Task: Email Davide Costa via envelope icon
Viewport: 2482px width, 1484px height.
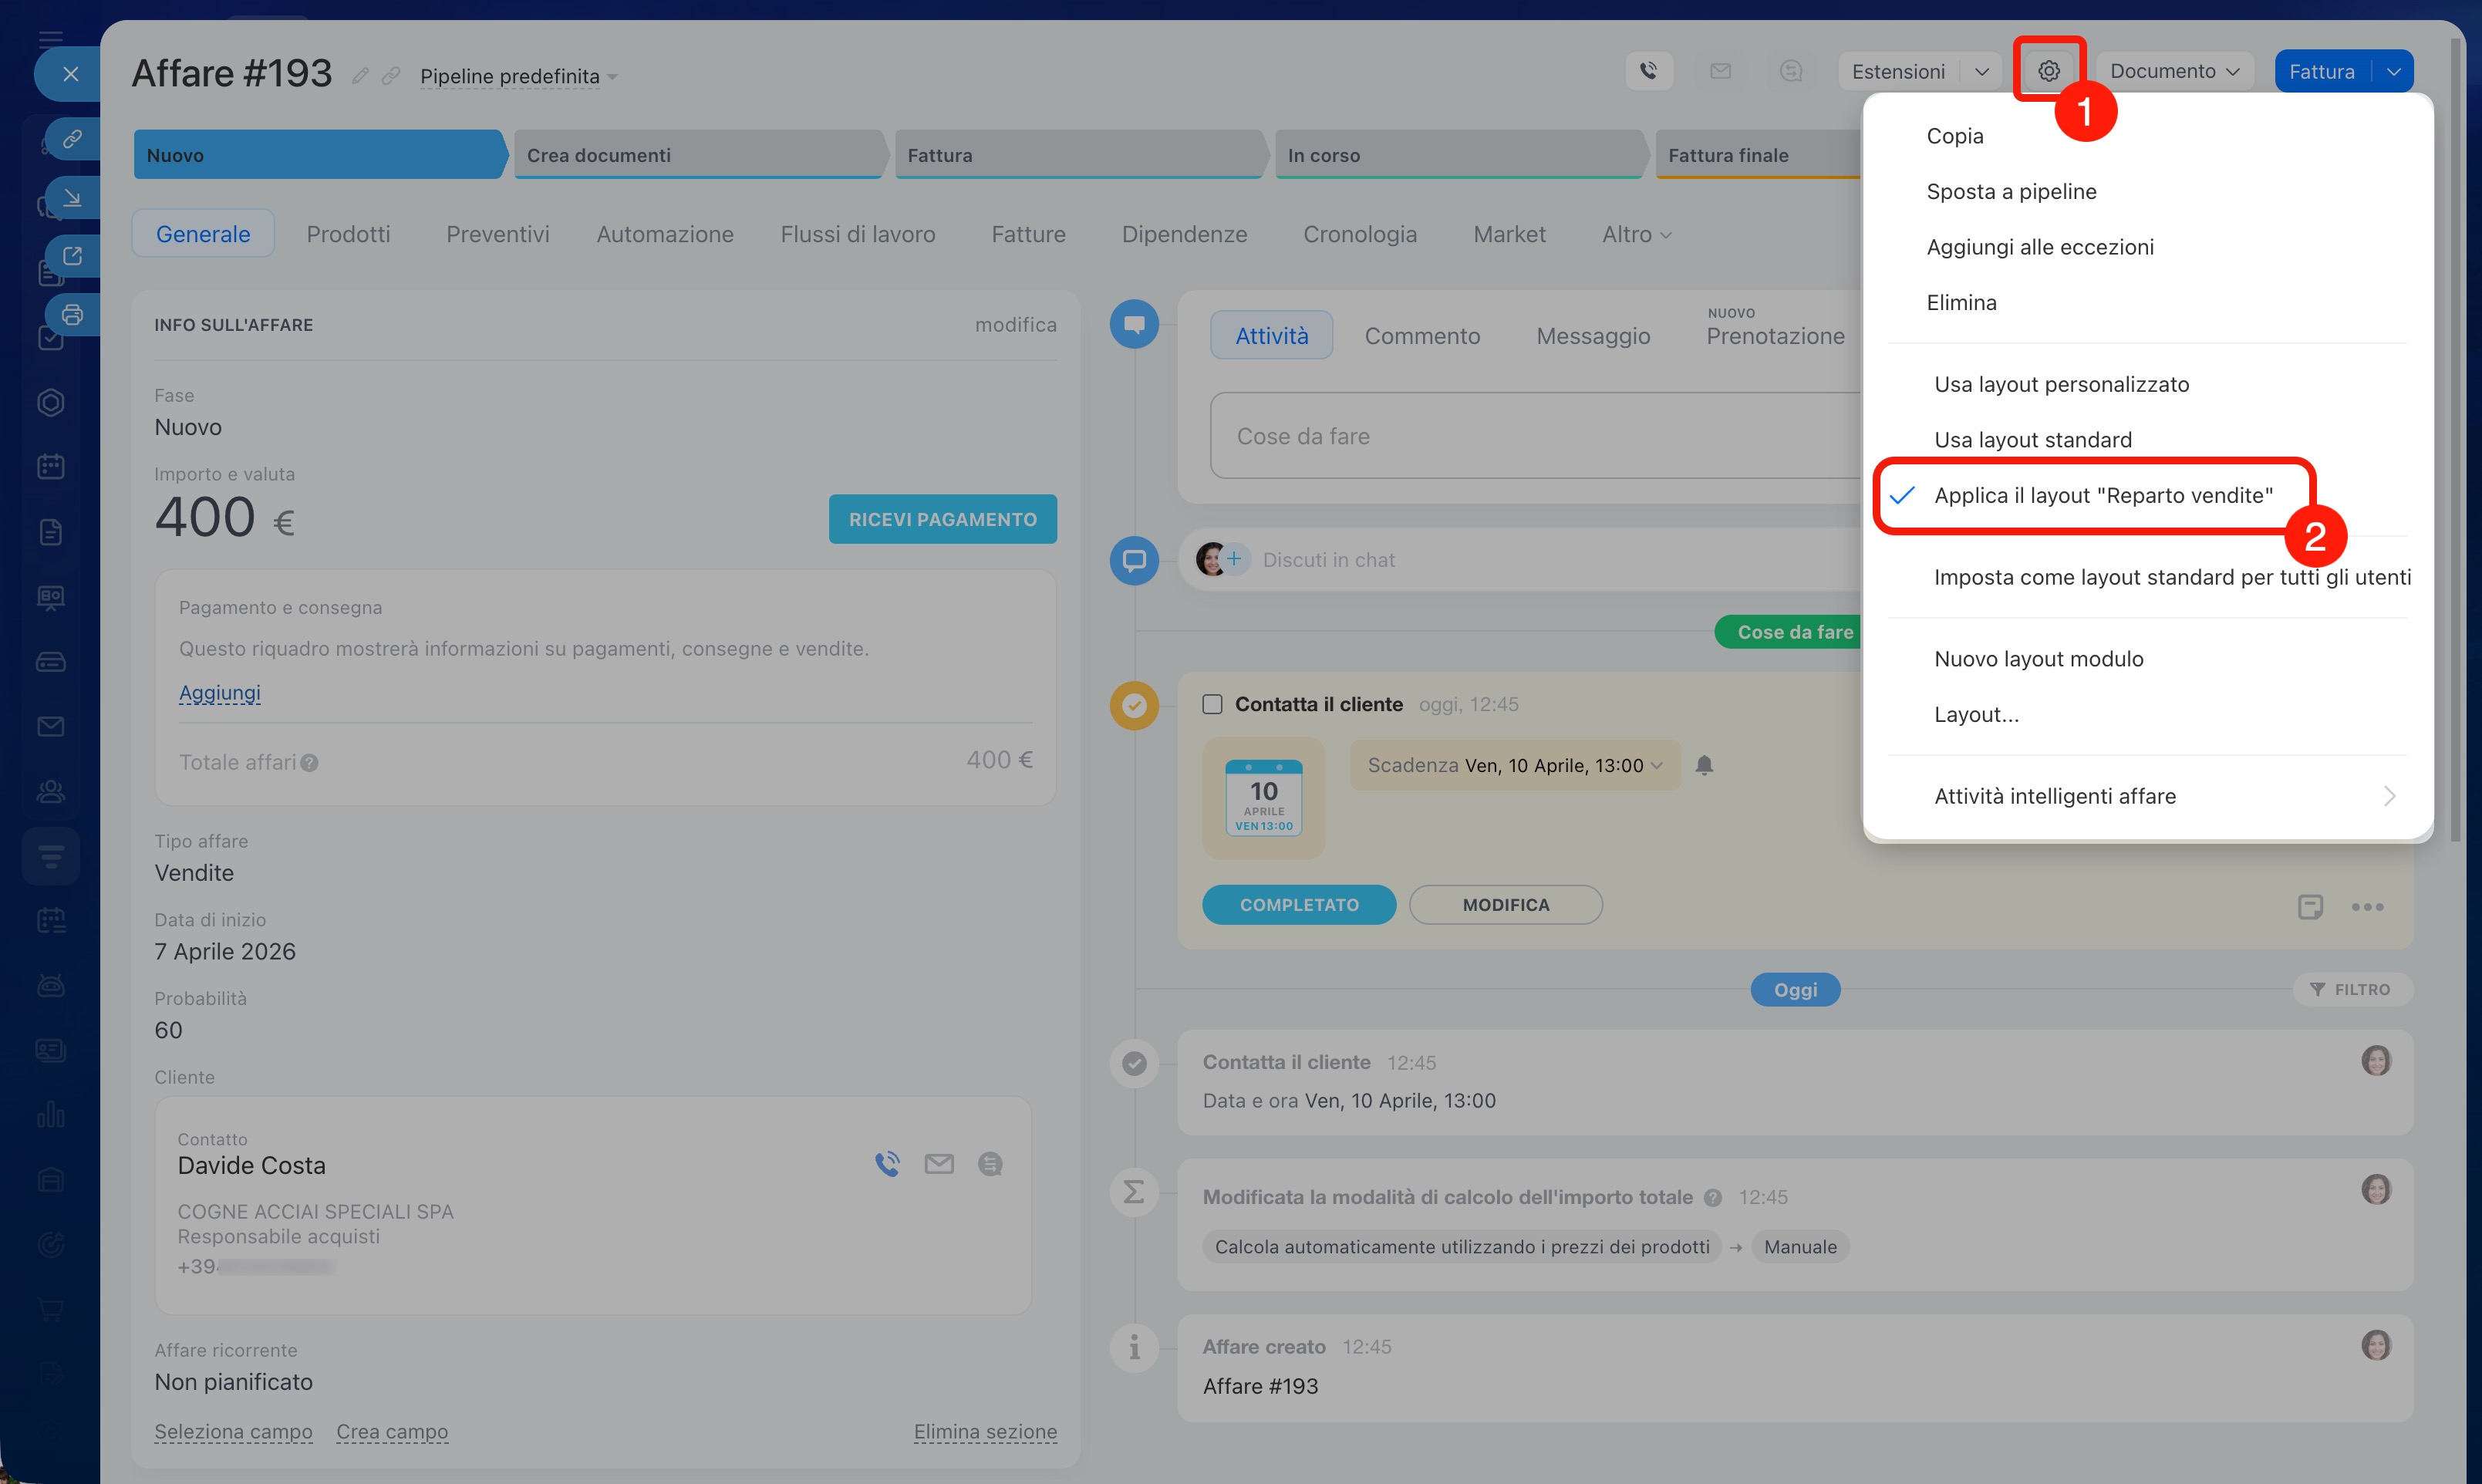Action: pos(938,1163)
